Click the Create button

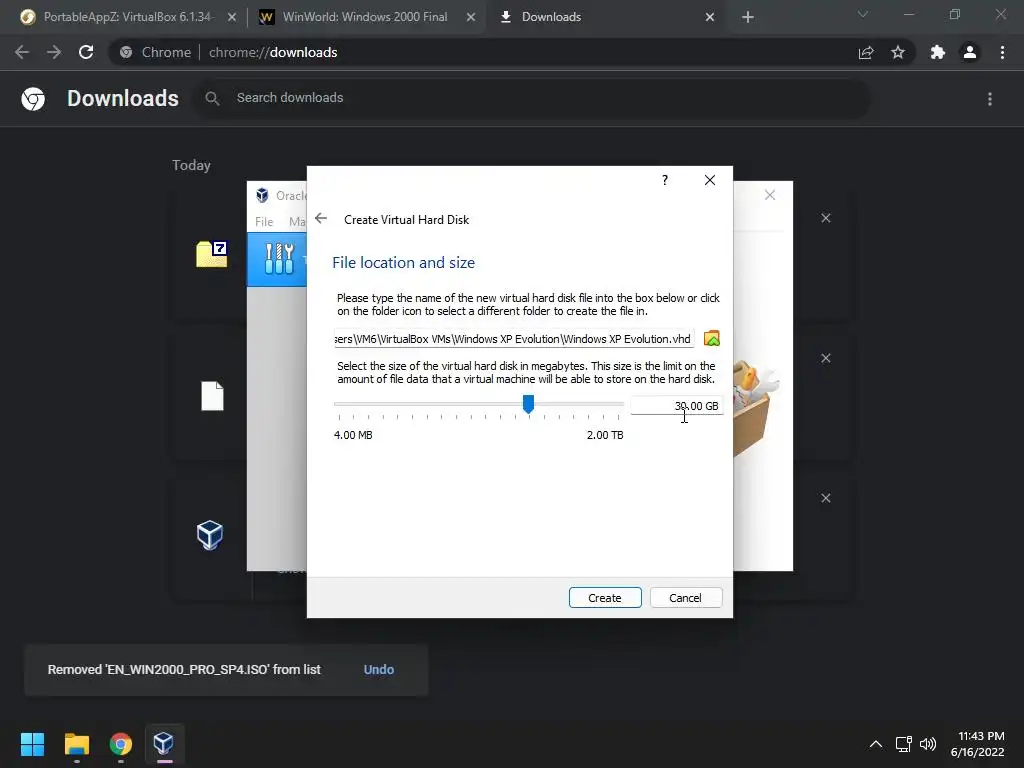605,598
